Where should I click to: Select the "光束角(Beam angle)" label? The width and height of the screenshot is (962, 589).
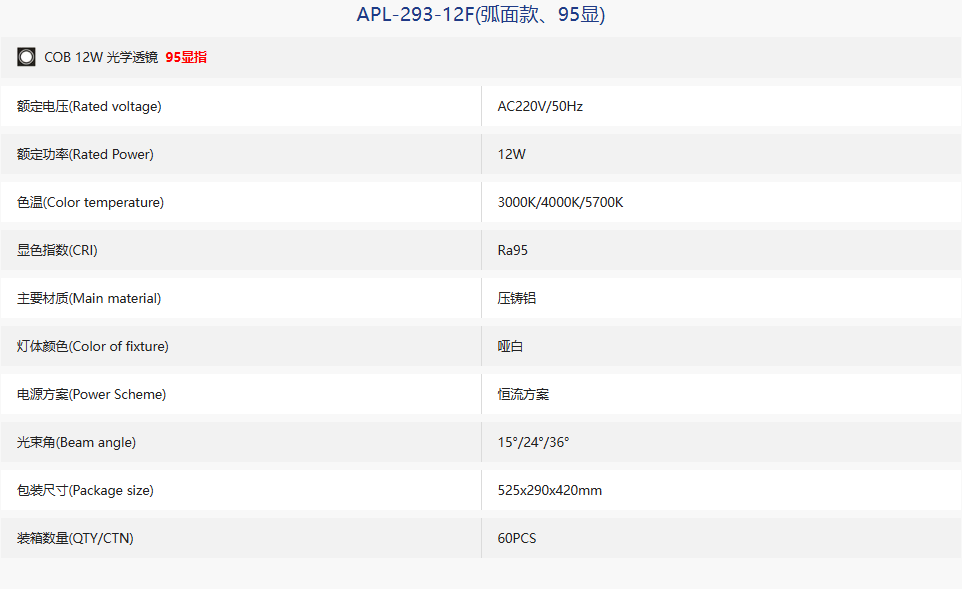coord(76,442)
